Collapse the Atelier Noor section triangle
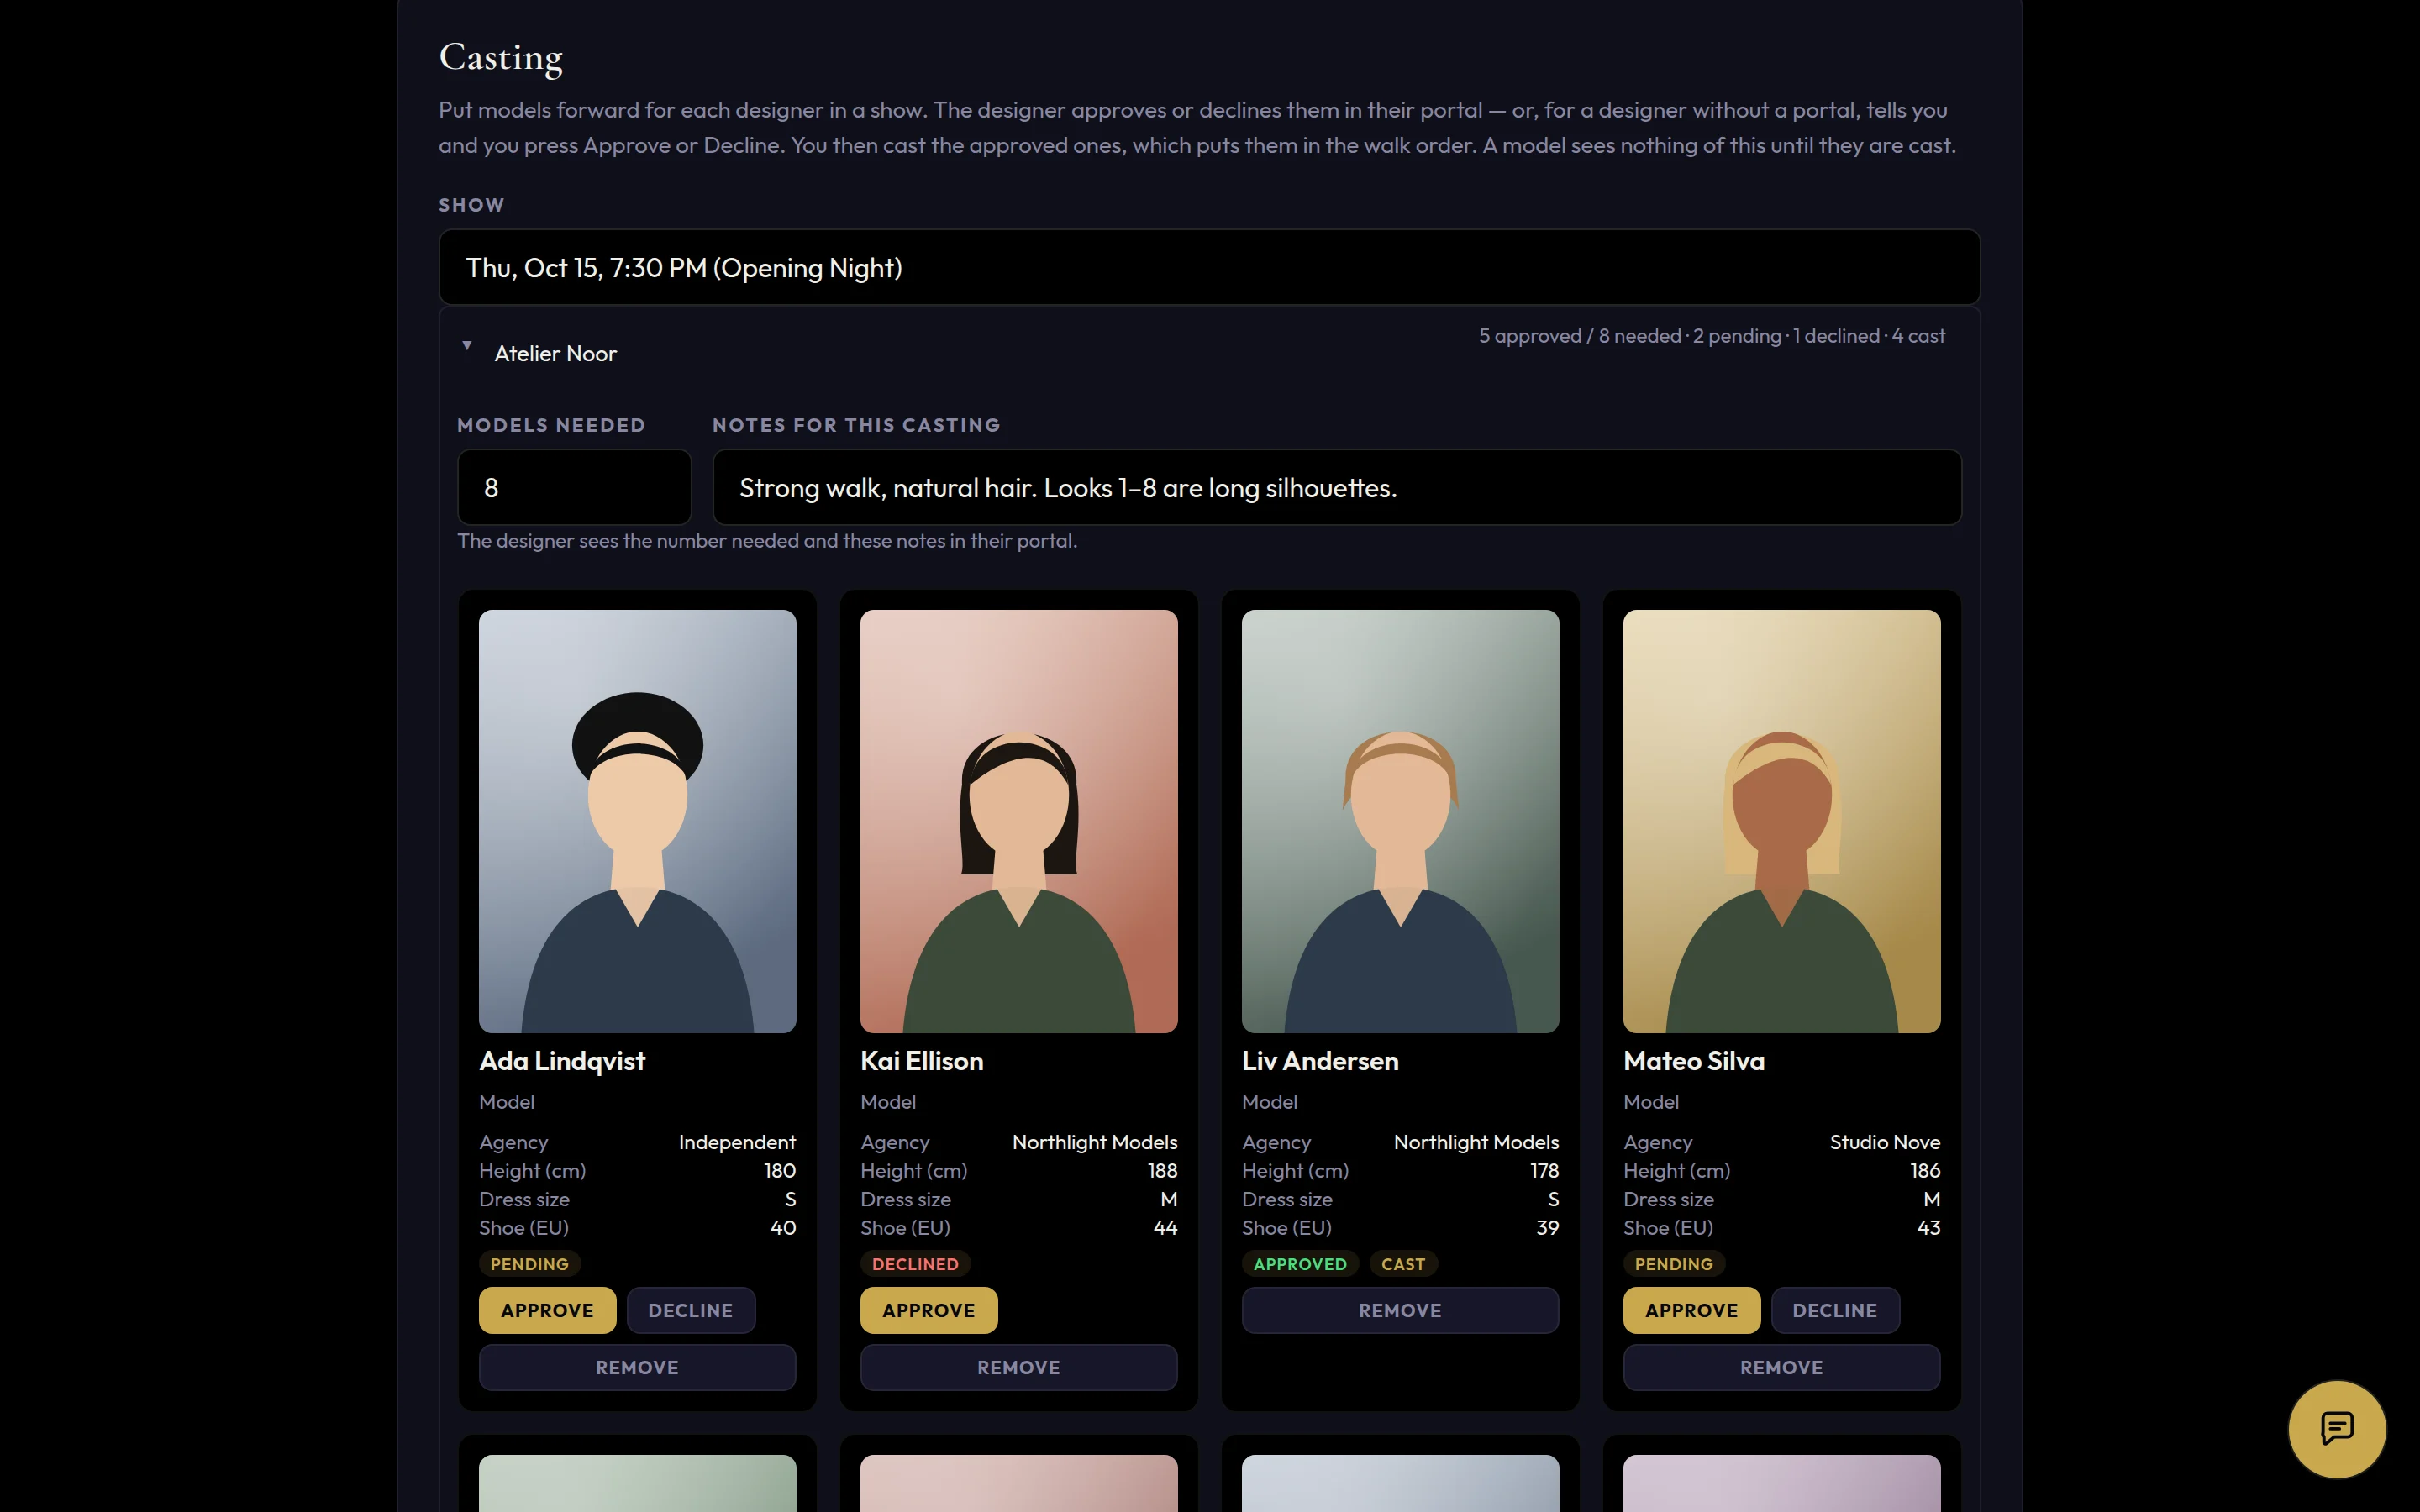 pos(467,346)
